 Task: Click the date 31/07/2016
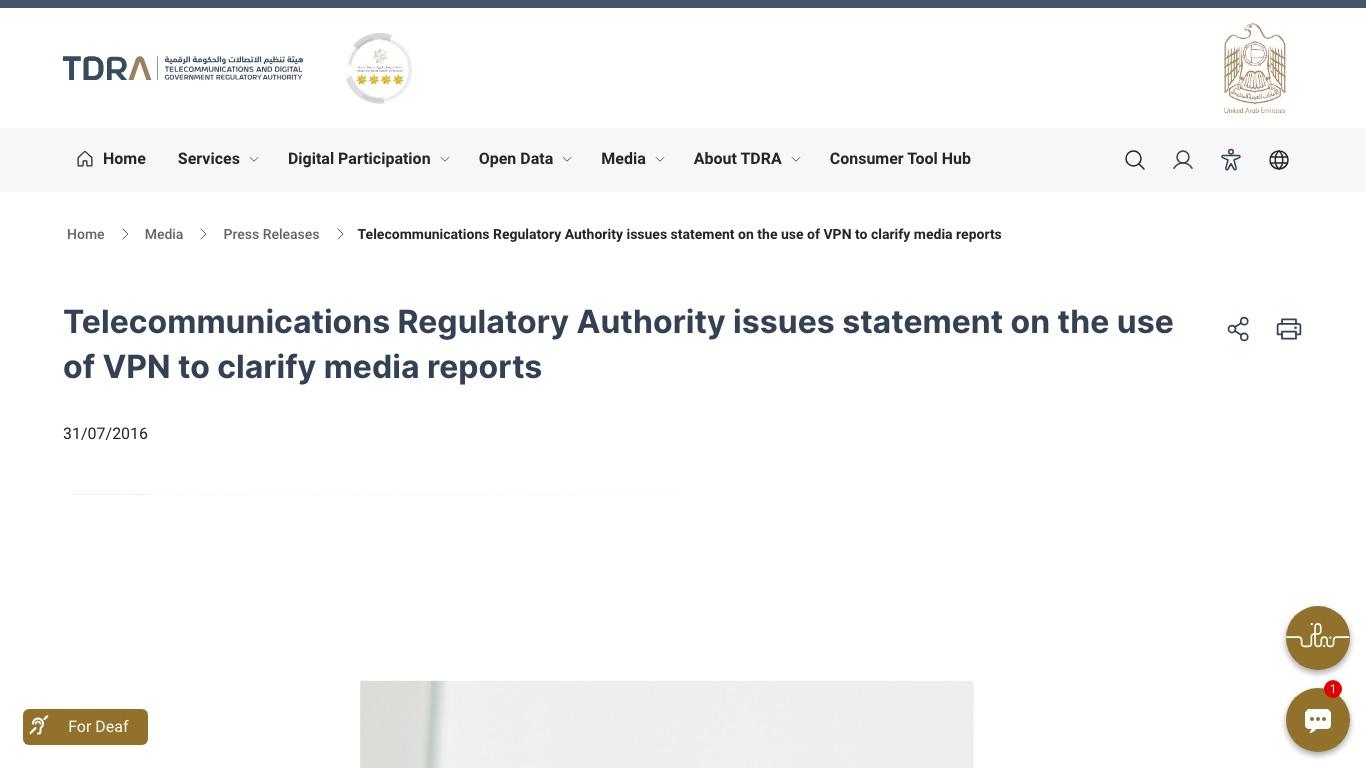[105, 434]
